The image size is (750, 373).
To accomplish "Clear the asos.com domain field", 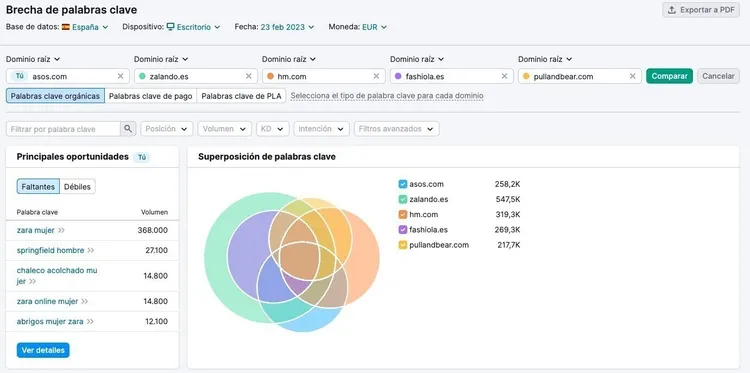I will (121, 76).
